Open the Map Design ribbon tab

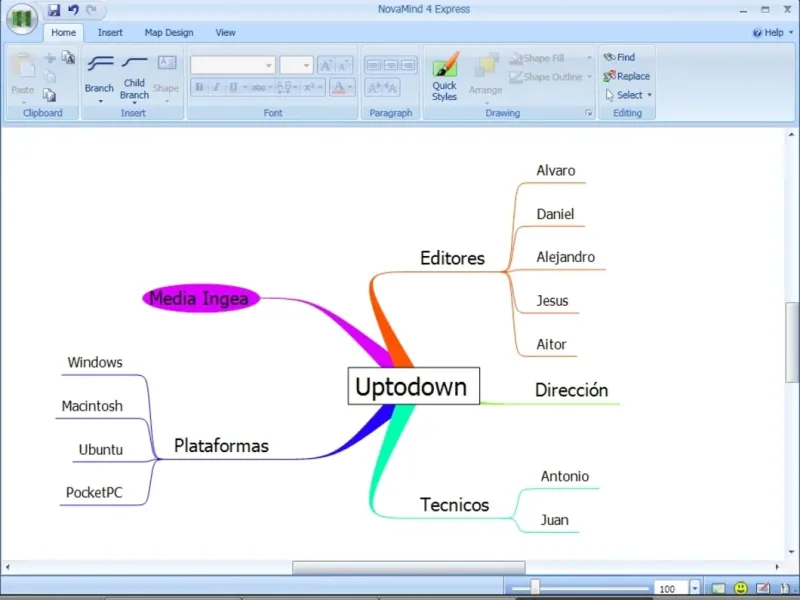click(x=169, y=33)
